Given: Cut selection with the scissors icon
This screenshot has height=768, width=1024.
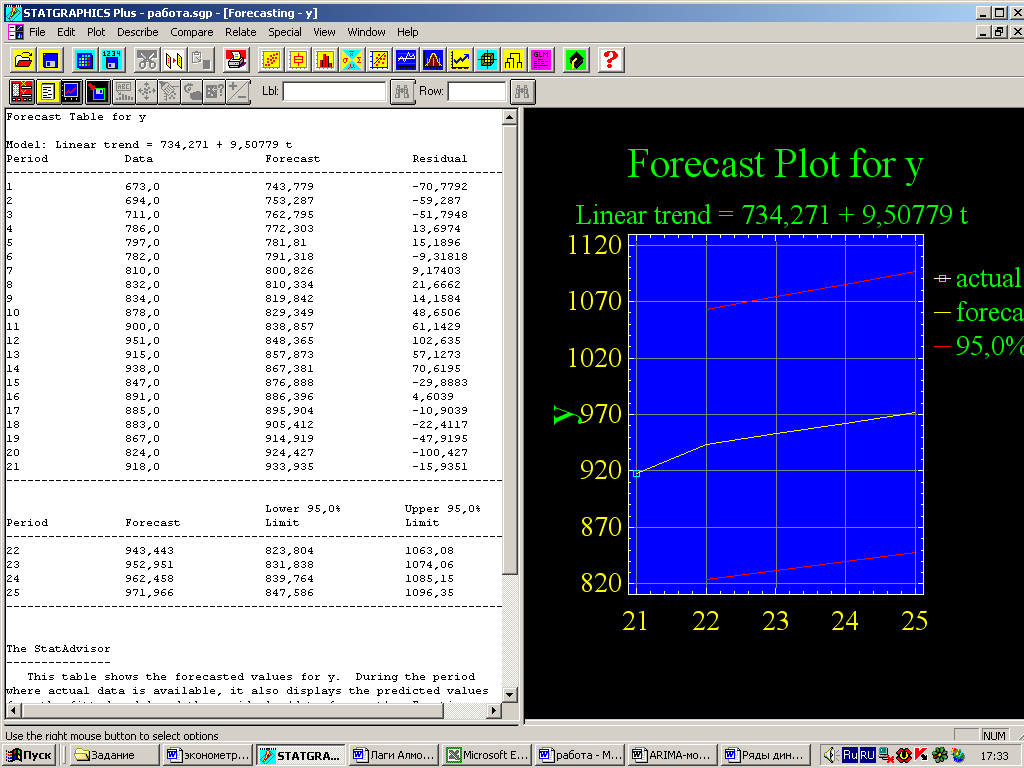Looking at the screenshot, I should 147,60.
